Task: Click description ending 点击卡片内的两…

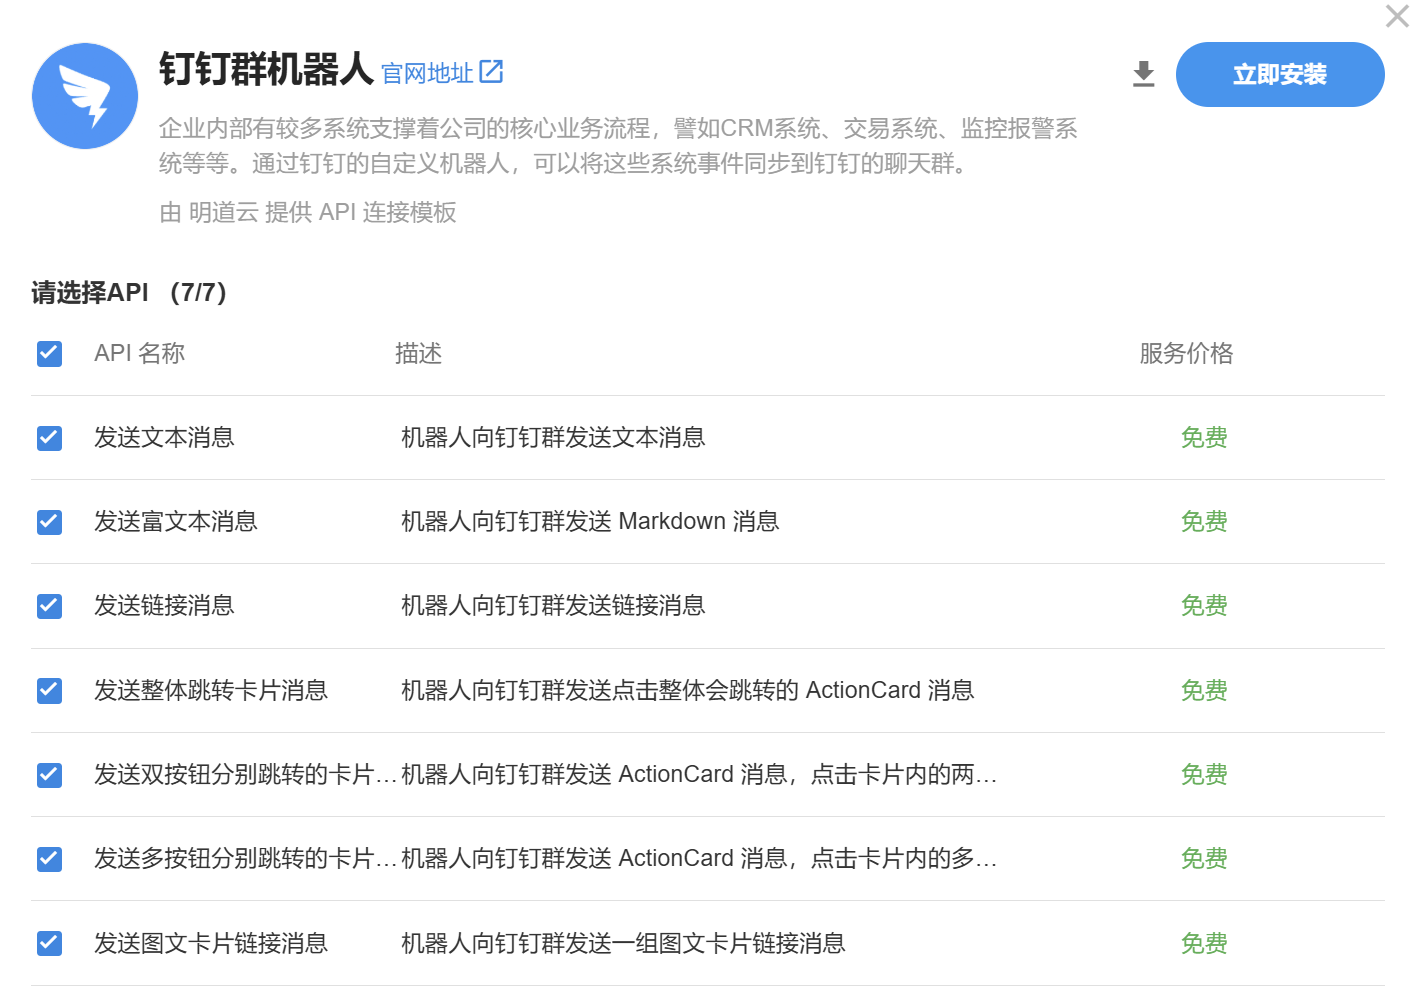Action: point(699,775)
